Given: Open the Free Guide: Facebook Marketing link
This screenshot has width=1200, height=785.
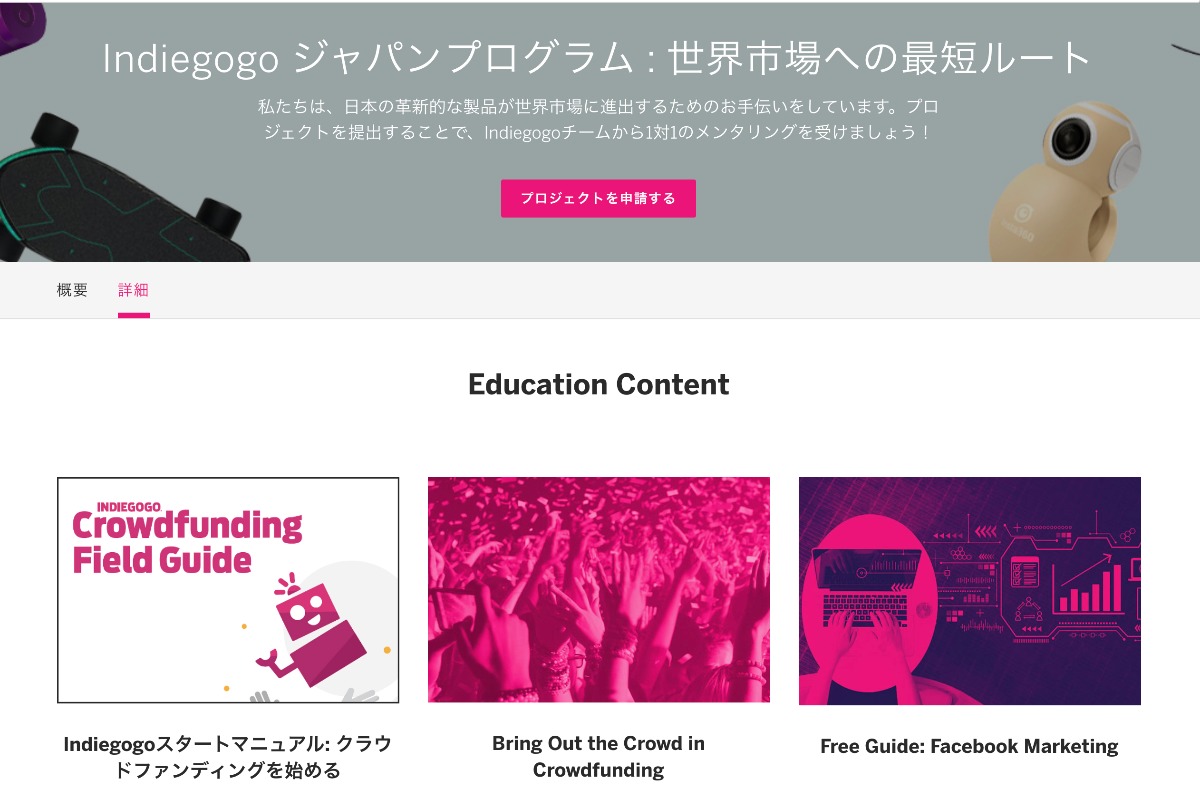Looking at the screenshot, I should (969, 746).
